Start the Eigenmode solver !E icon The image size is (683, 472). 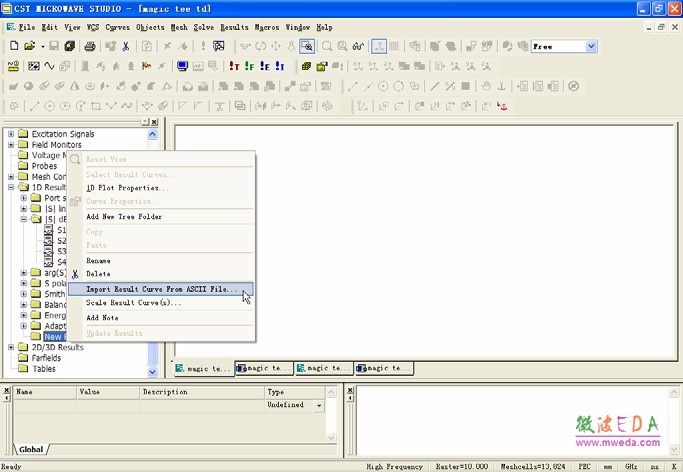pyautogui.click(x=264, y=66)
